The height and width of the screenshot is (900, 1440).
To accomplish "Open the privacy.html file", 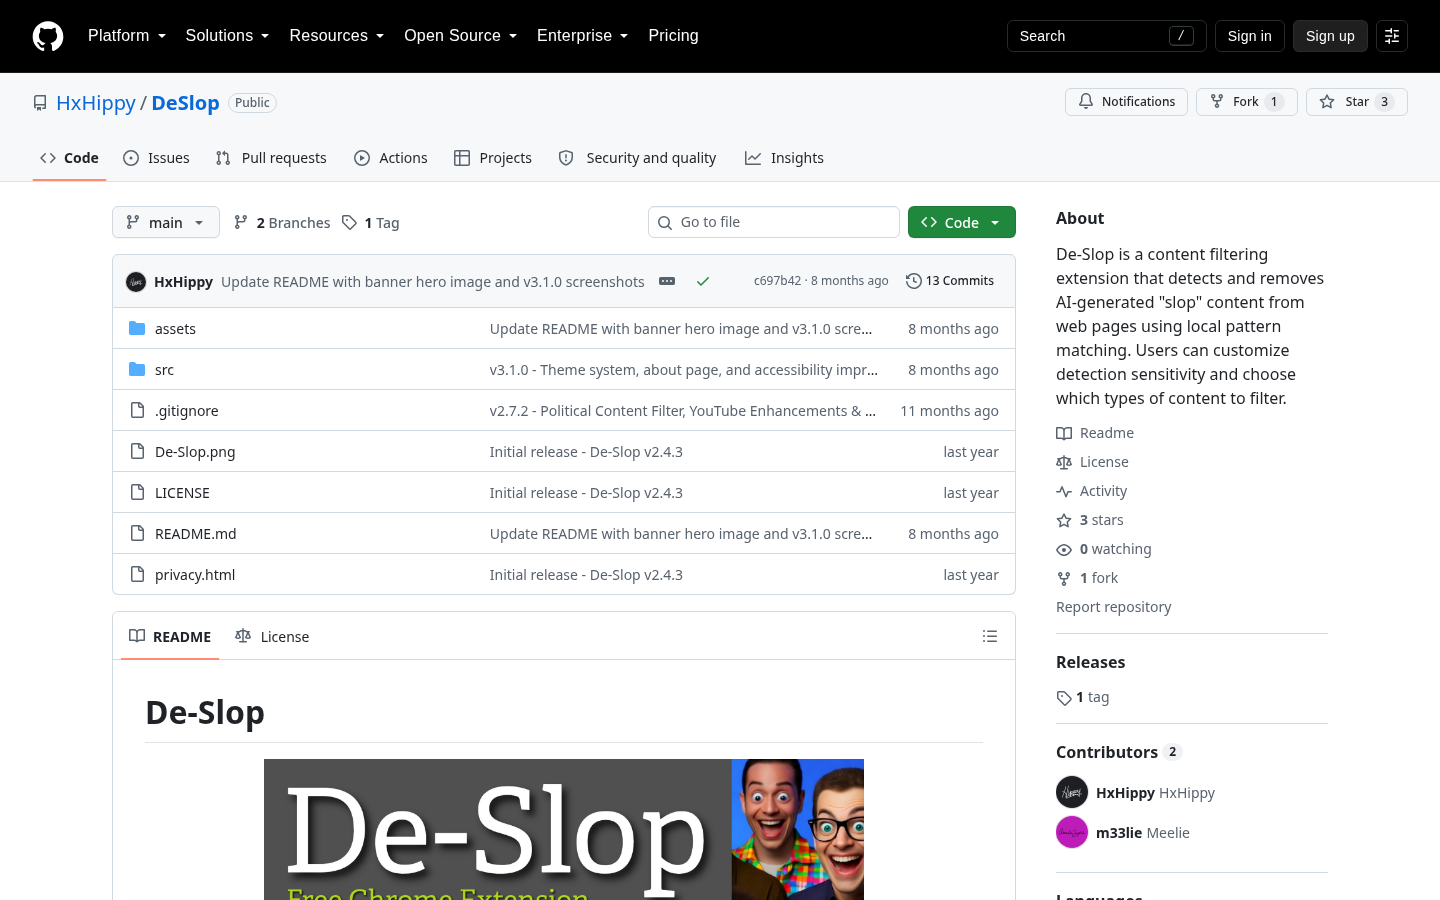I will [x=195, y=575].
